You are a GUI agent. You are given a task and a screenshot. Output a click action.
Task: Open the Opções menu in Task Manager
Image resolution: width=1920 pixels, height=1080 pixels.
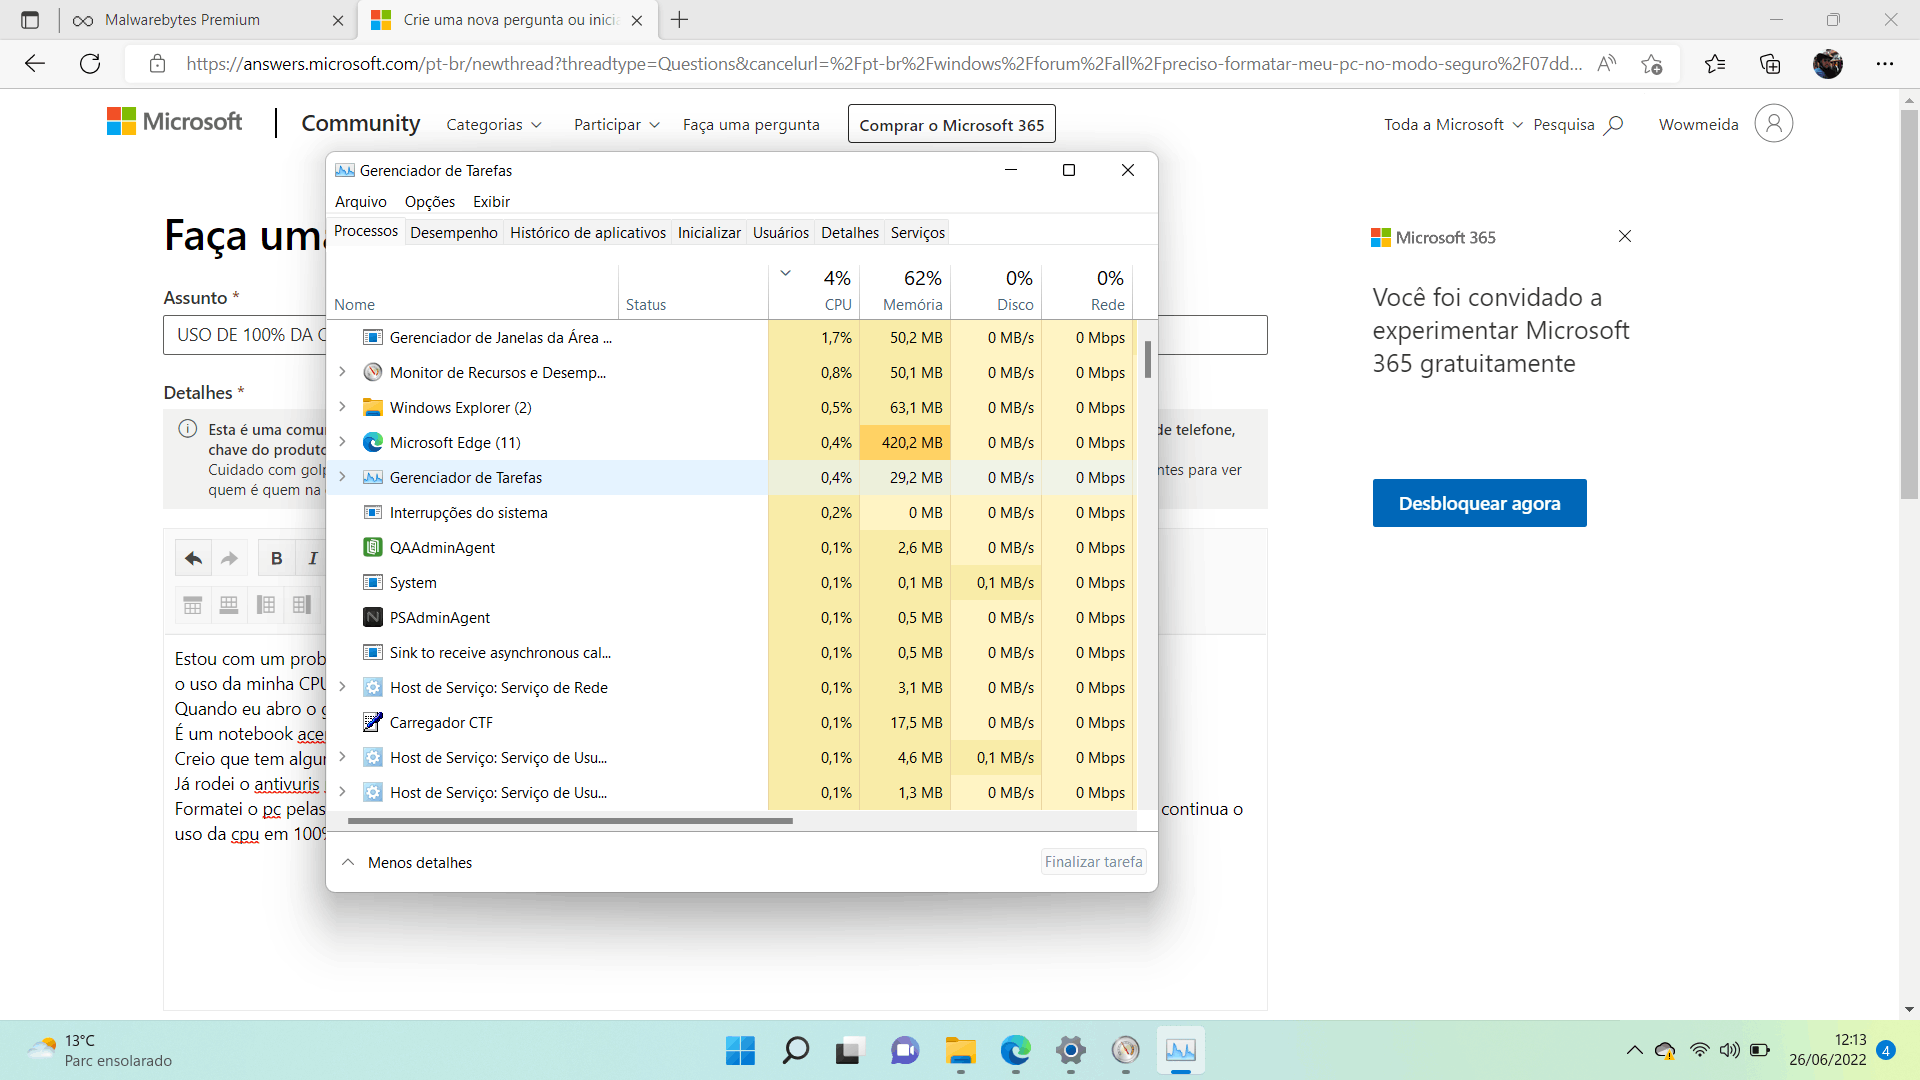[429, 201]
